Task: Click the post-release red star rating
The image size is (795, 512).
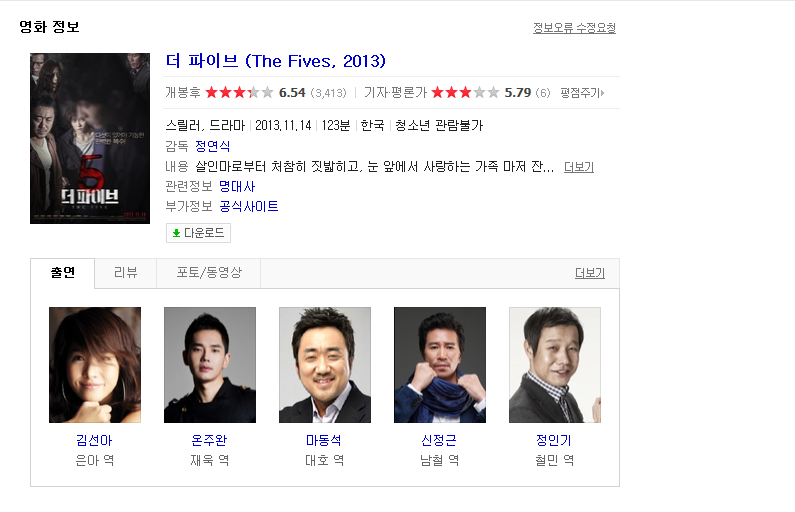Action: coord(239,93)
